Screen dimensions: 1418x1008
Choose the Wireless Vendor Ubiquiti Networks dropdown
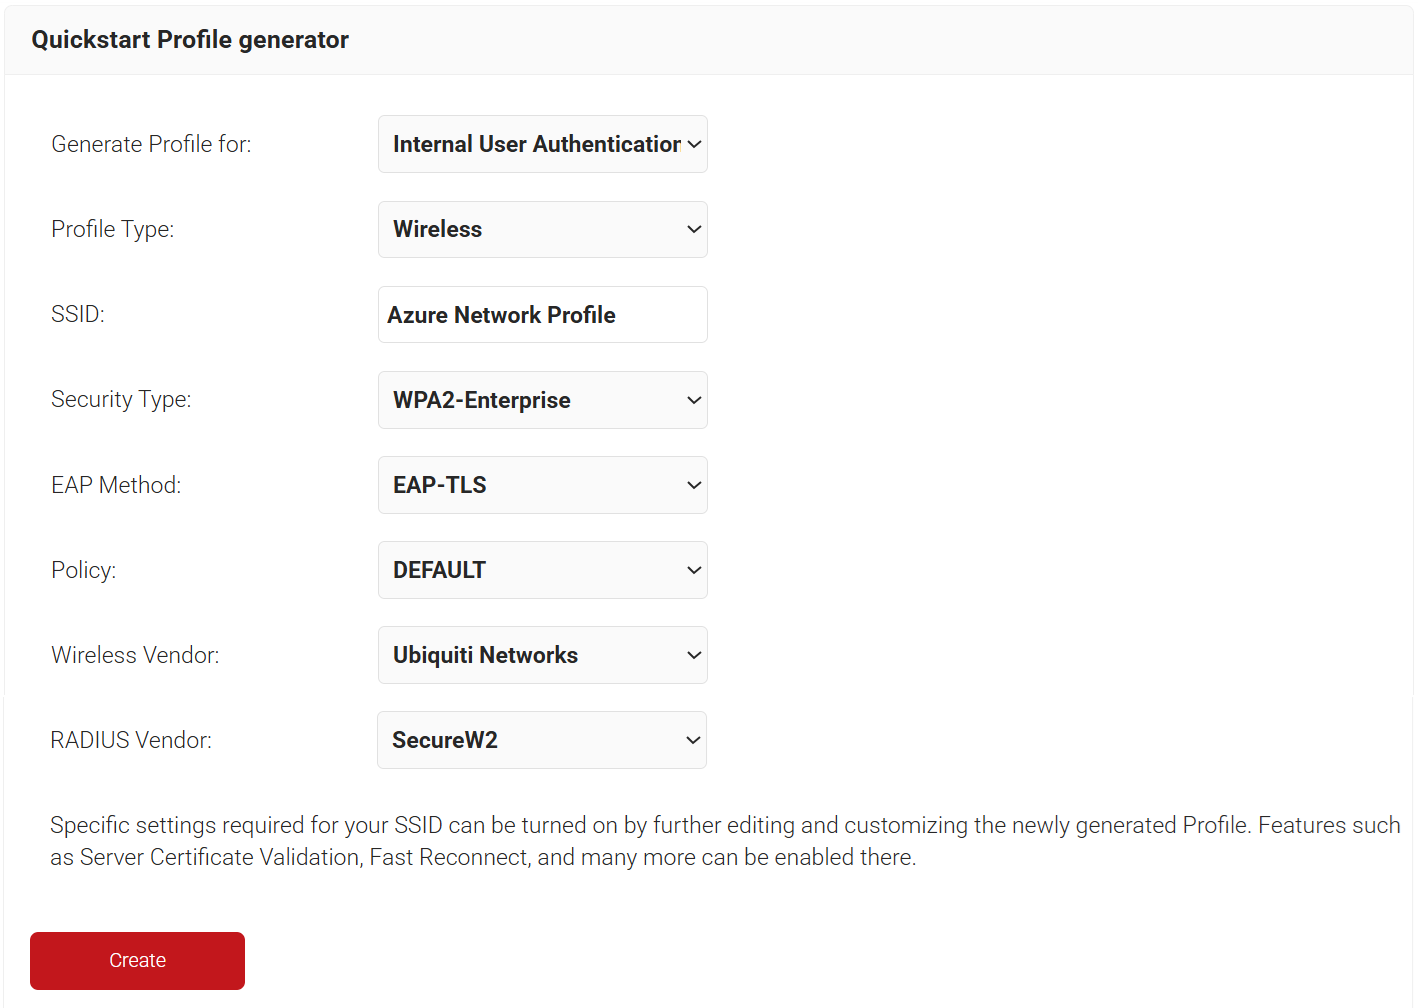pos(542,655)
